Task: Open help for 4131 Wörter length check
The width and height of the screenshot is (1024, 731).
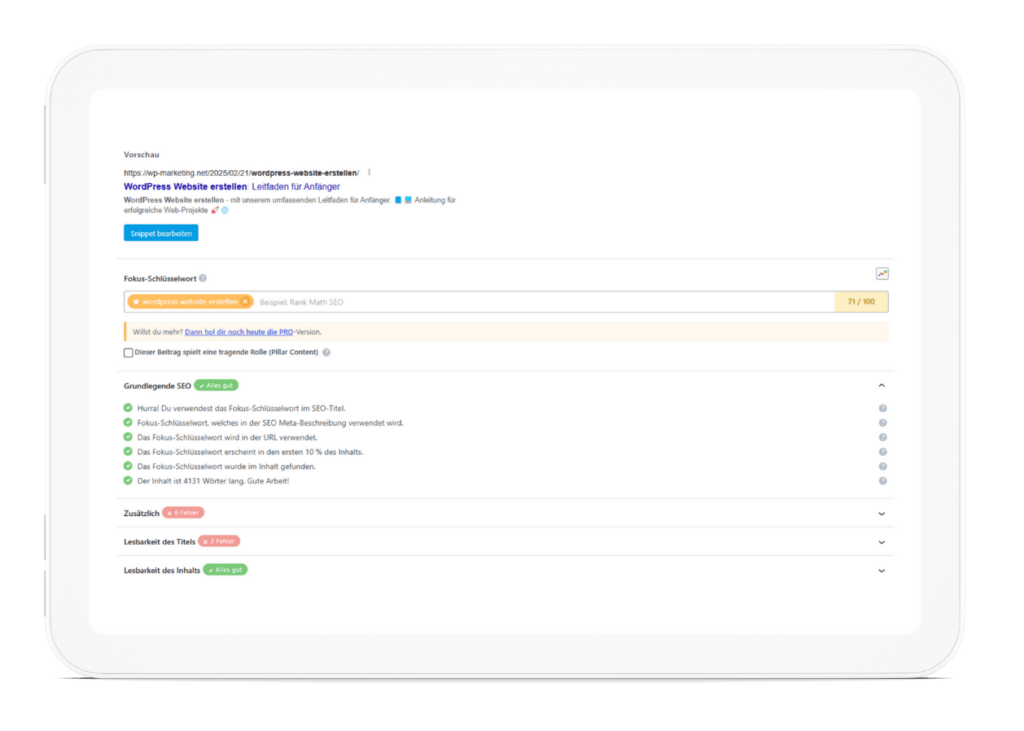Action: 882,481
